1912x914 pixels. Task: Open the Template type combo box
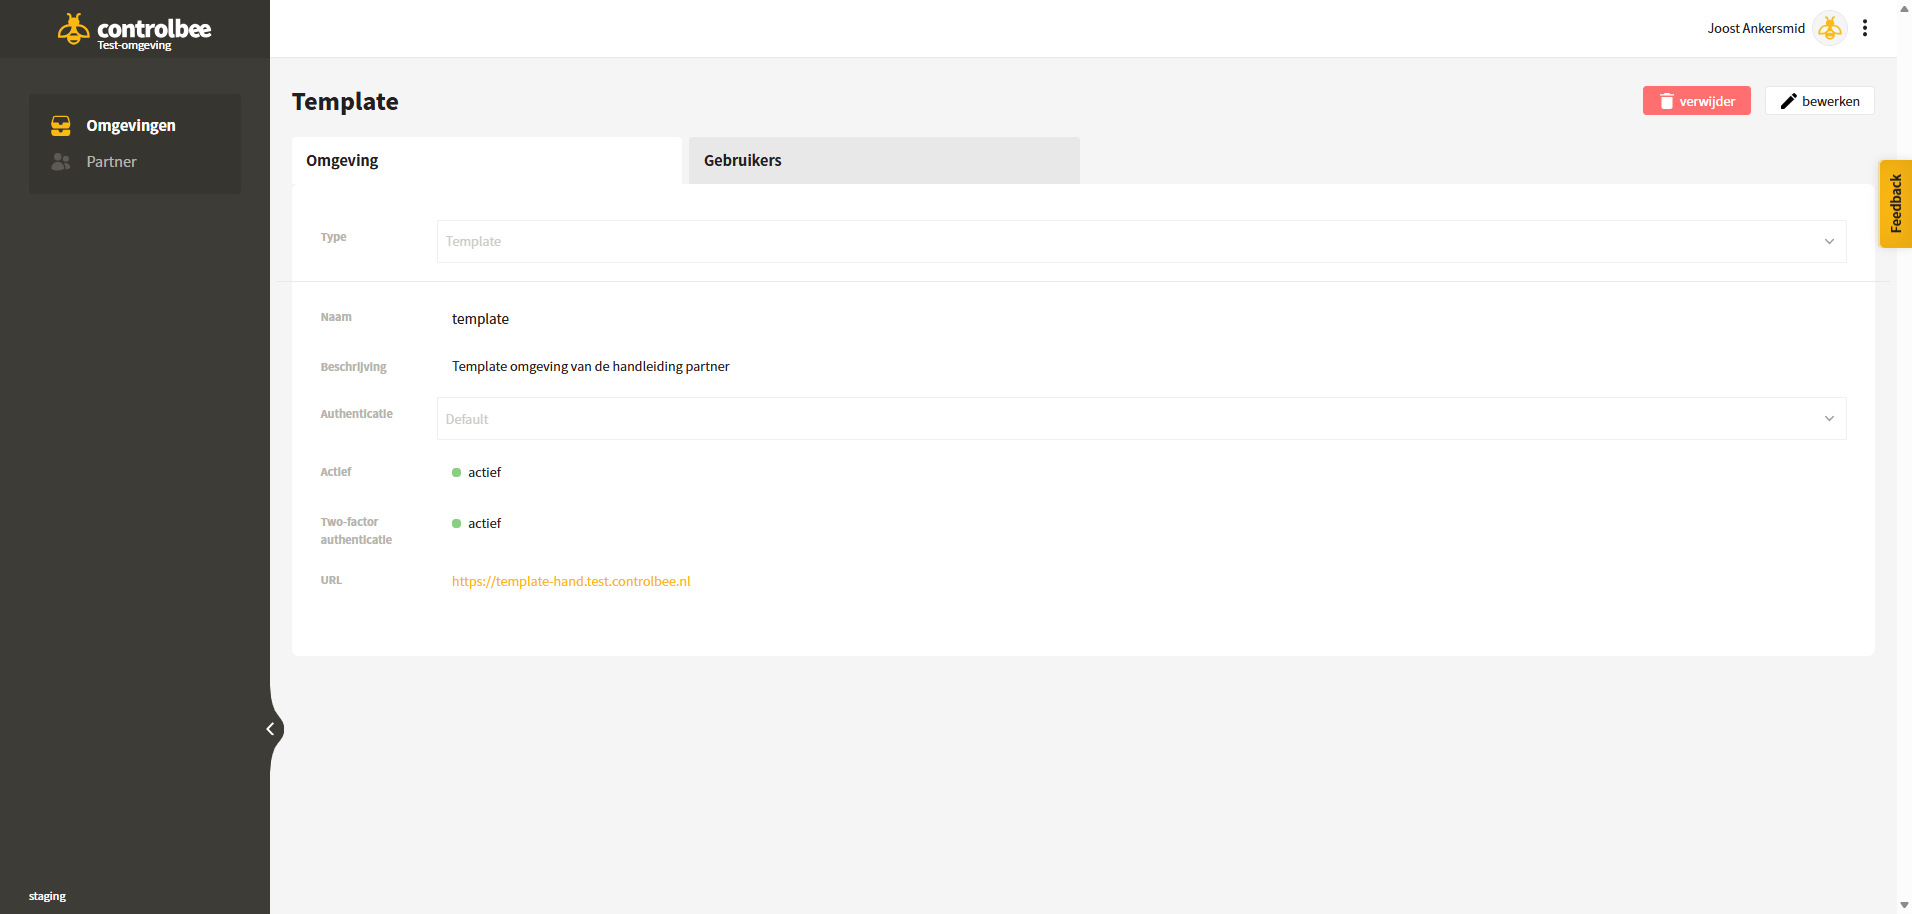coord(1141,241)
